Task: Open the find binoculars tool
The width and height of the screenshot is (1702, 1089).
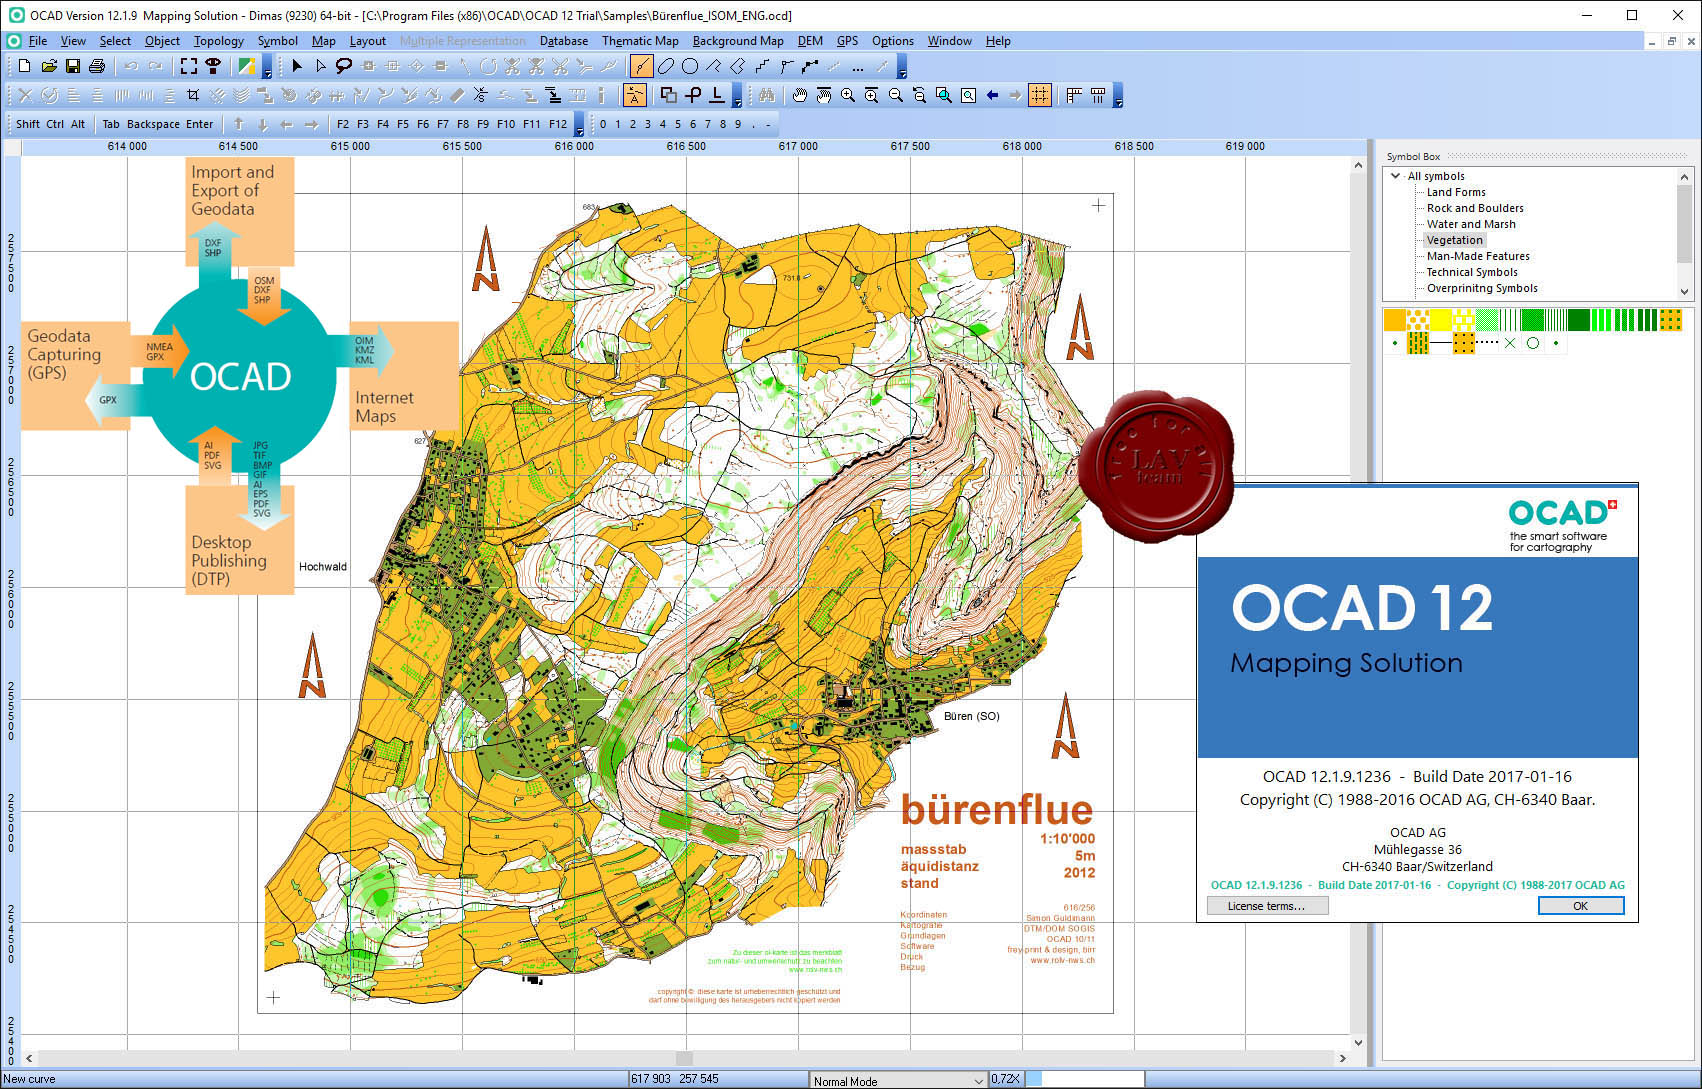Action: (767, 96)
